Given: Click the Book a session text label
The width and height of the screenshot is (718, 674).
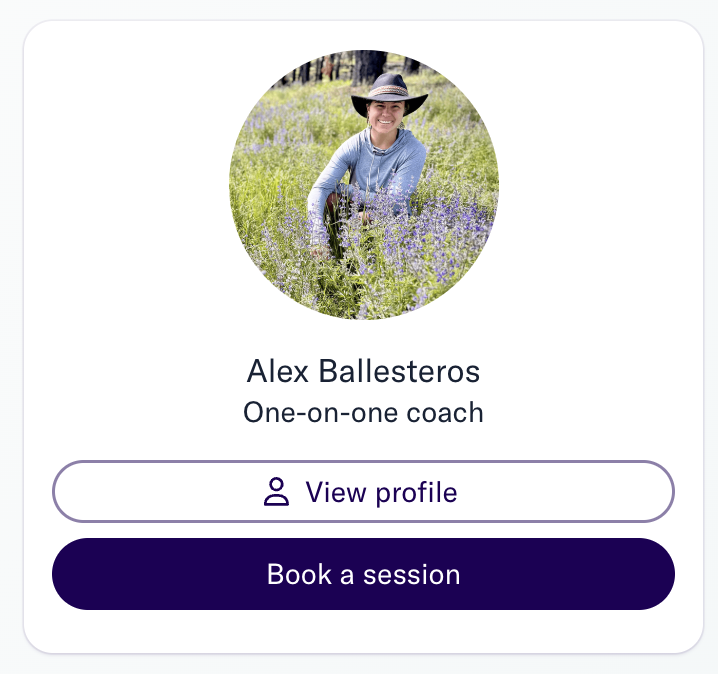Looking at the screenshot, I should [363, 574].
